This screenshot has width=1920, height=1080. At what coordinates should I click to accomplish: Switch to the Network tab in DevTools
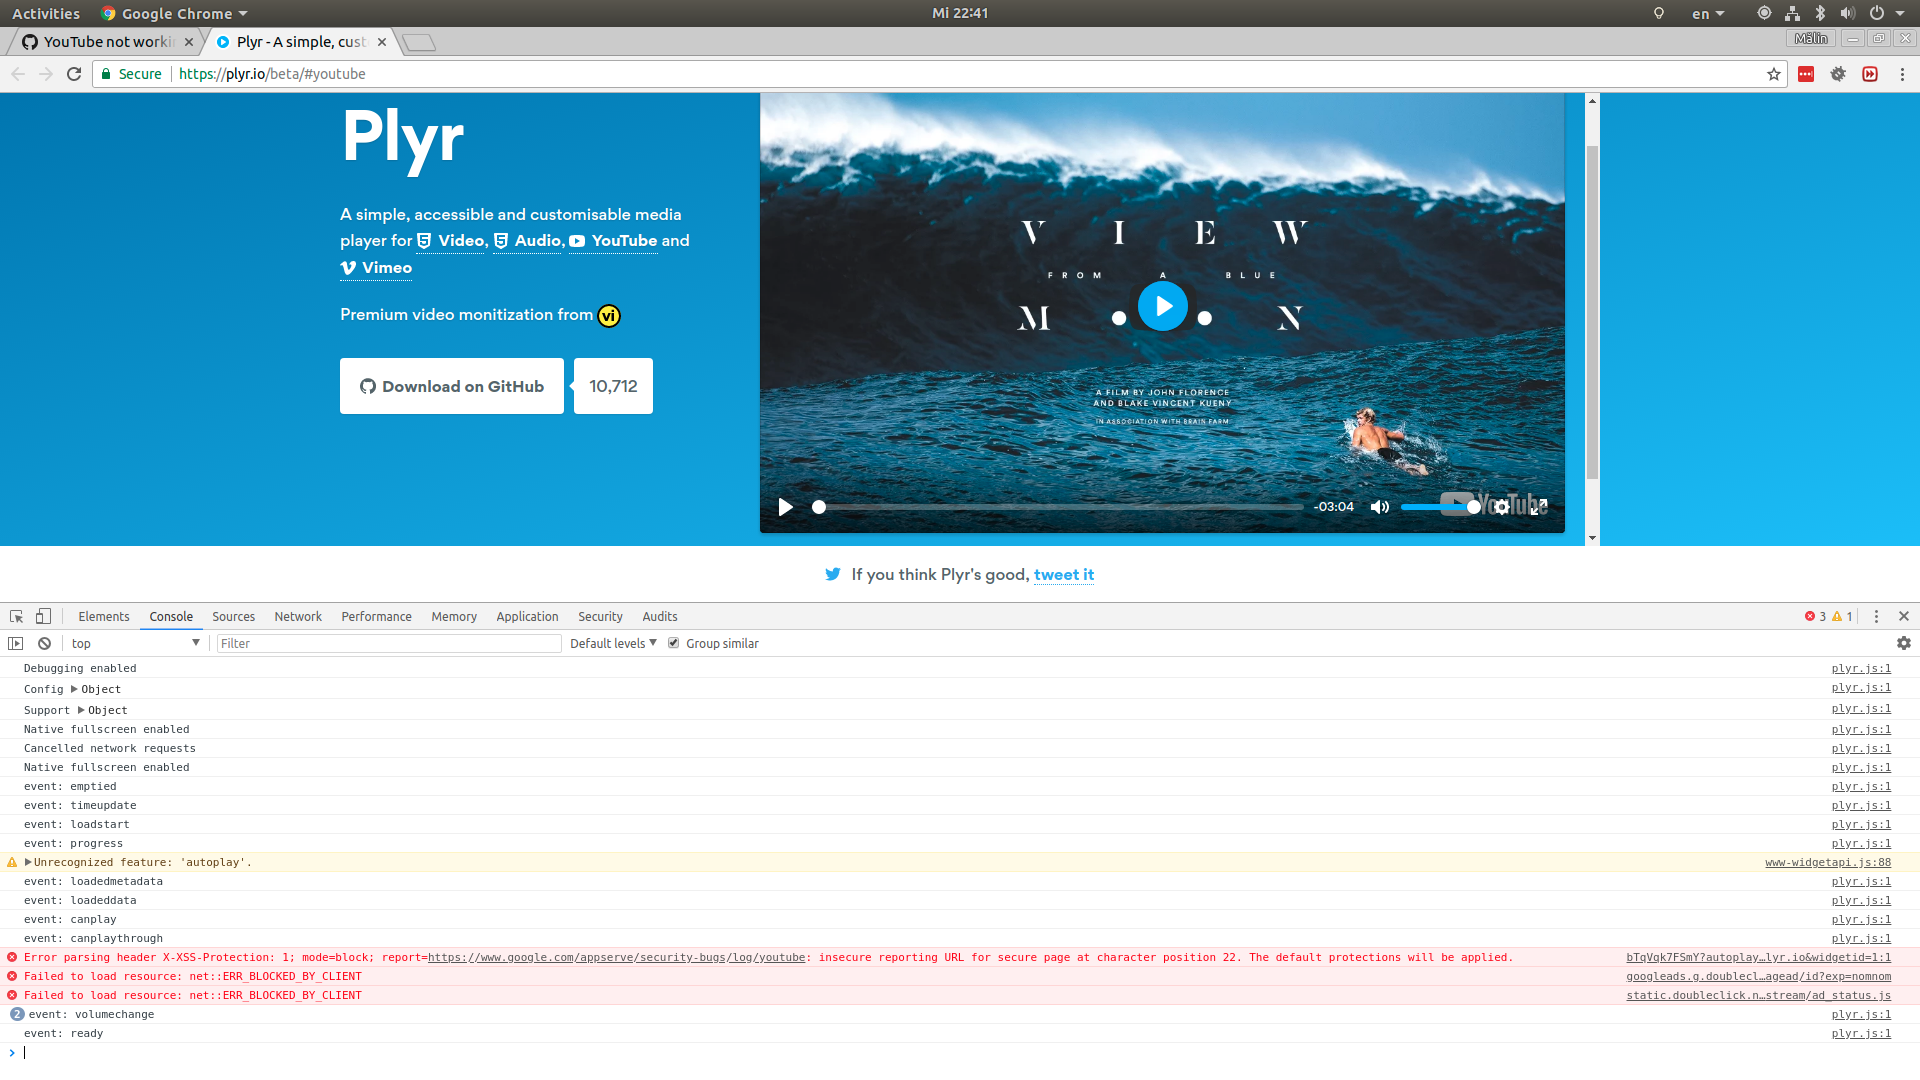pyautogui.click(x=297, y=616)
